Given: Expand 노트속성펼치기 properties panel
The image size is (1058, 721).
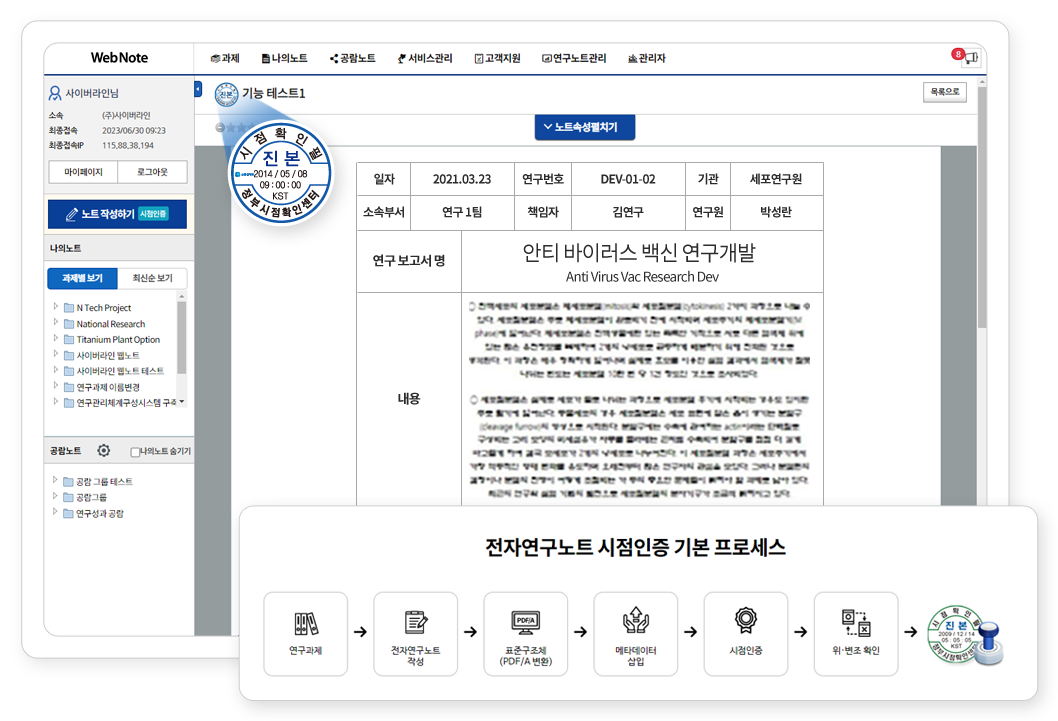Looking at the screenshot, I should [585, 127].
